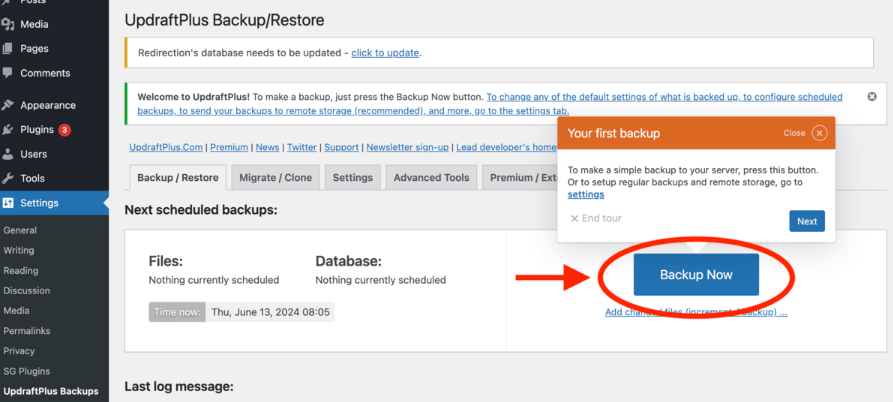Click the settings link in the tour popup
Screen dimensions: 893x402
coord(585,195)
